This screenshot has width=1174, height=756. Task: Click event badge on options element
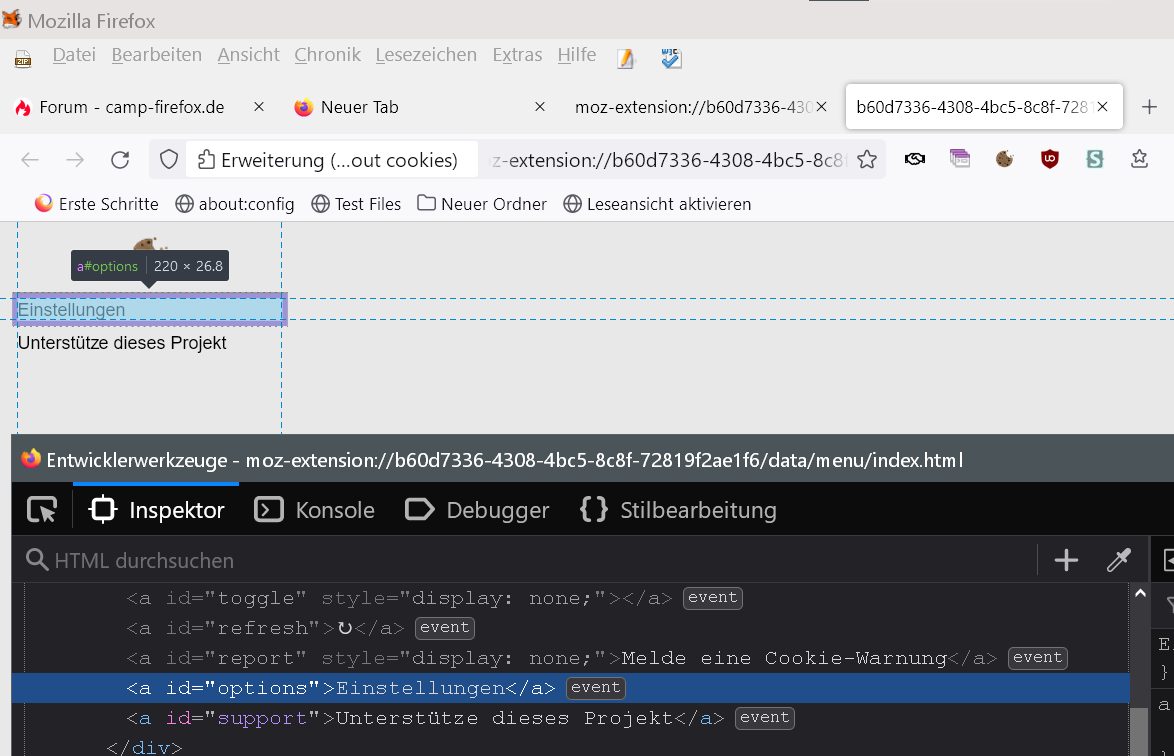tap(596, 688)
